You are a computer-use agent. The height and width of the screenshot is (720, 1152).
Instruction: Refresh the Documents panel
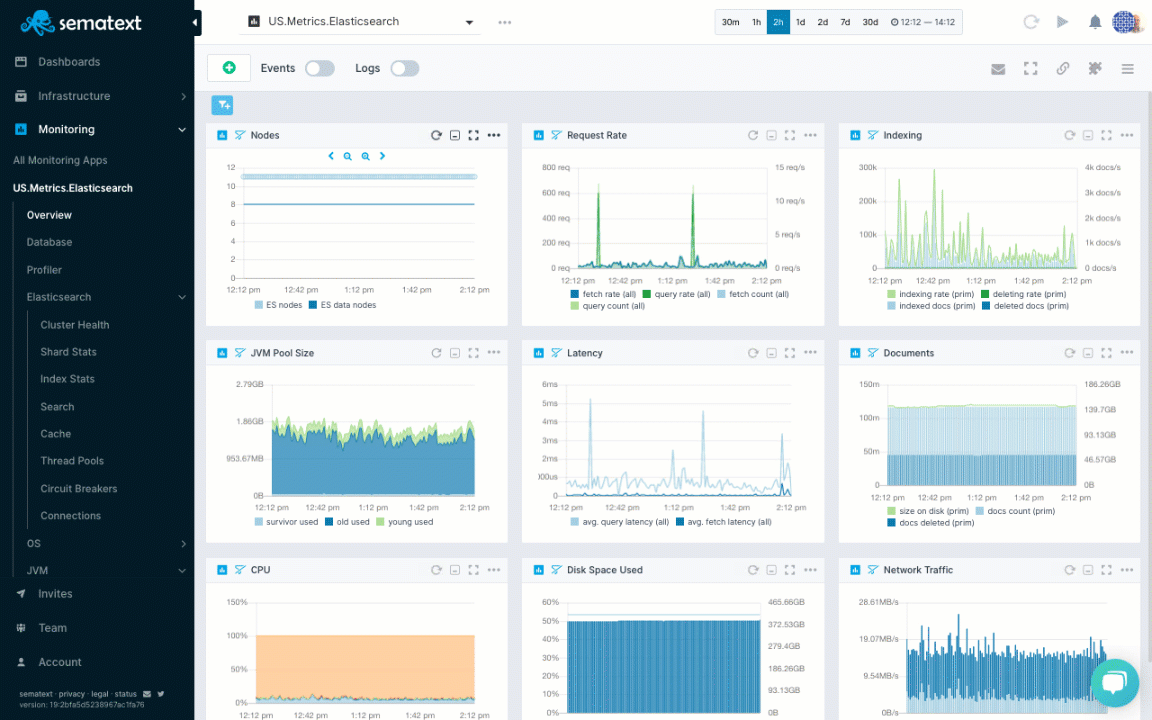1070,353
